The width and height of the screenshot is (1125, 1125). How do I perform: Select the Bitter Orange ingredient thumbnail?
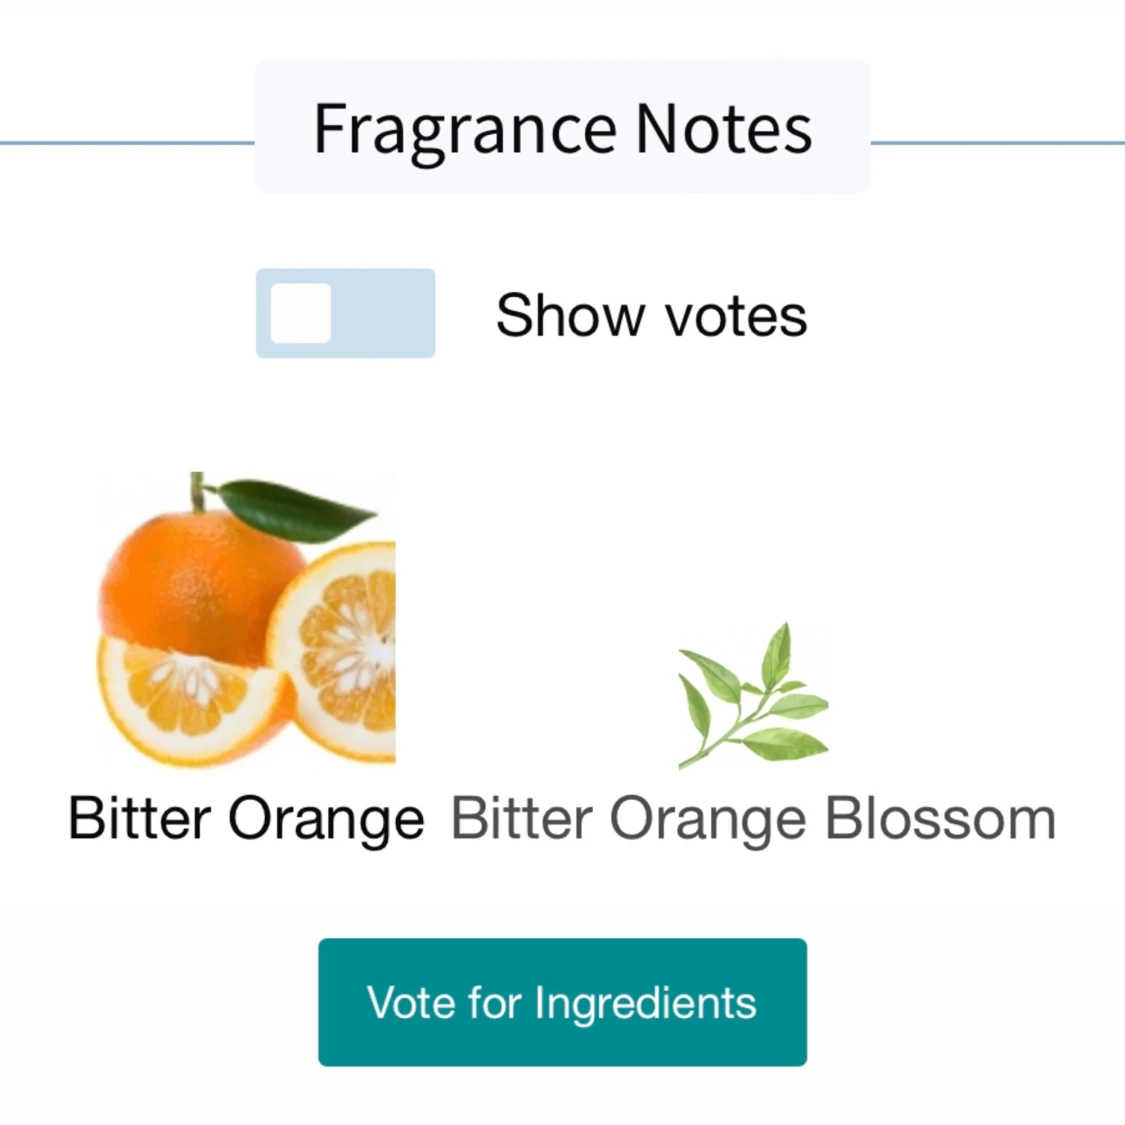(x=246, y=618)
